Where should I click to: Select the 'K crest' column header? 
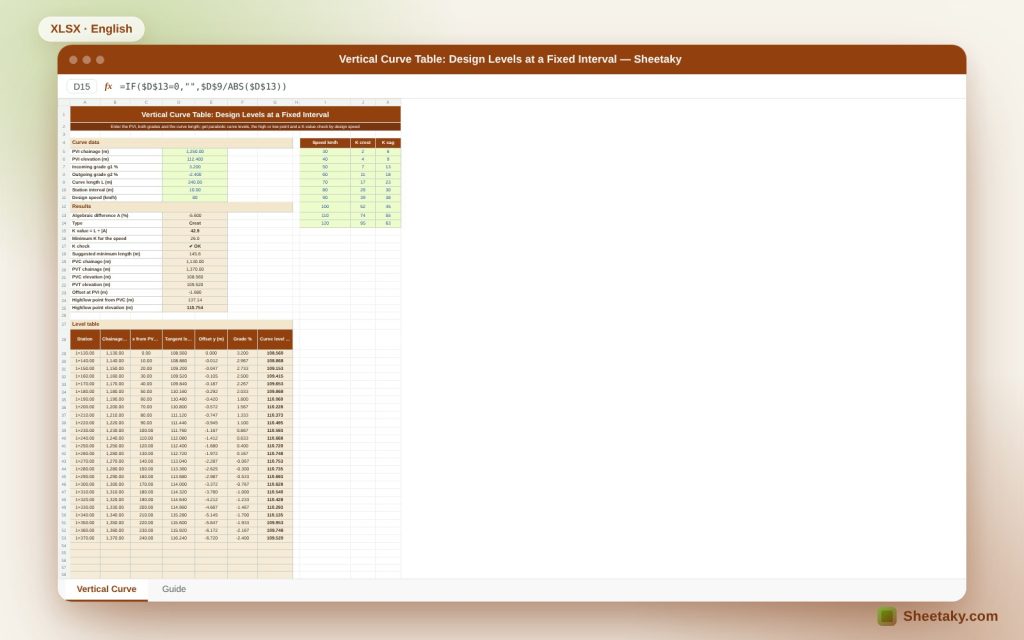click(x=362, y=142)
